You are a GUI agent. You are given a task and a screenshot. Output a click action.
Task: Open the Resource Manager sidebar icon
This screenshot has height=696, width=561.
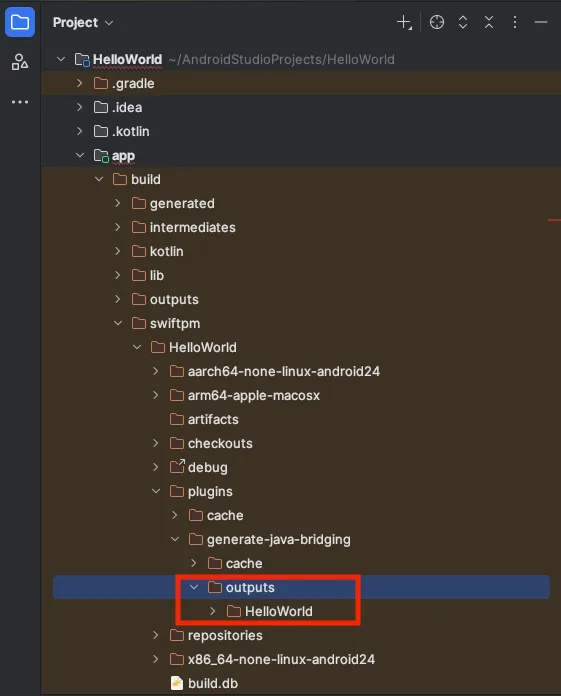(x=20, y=62)
